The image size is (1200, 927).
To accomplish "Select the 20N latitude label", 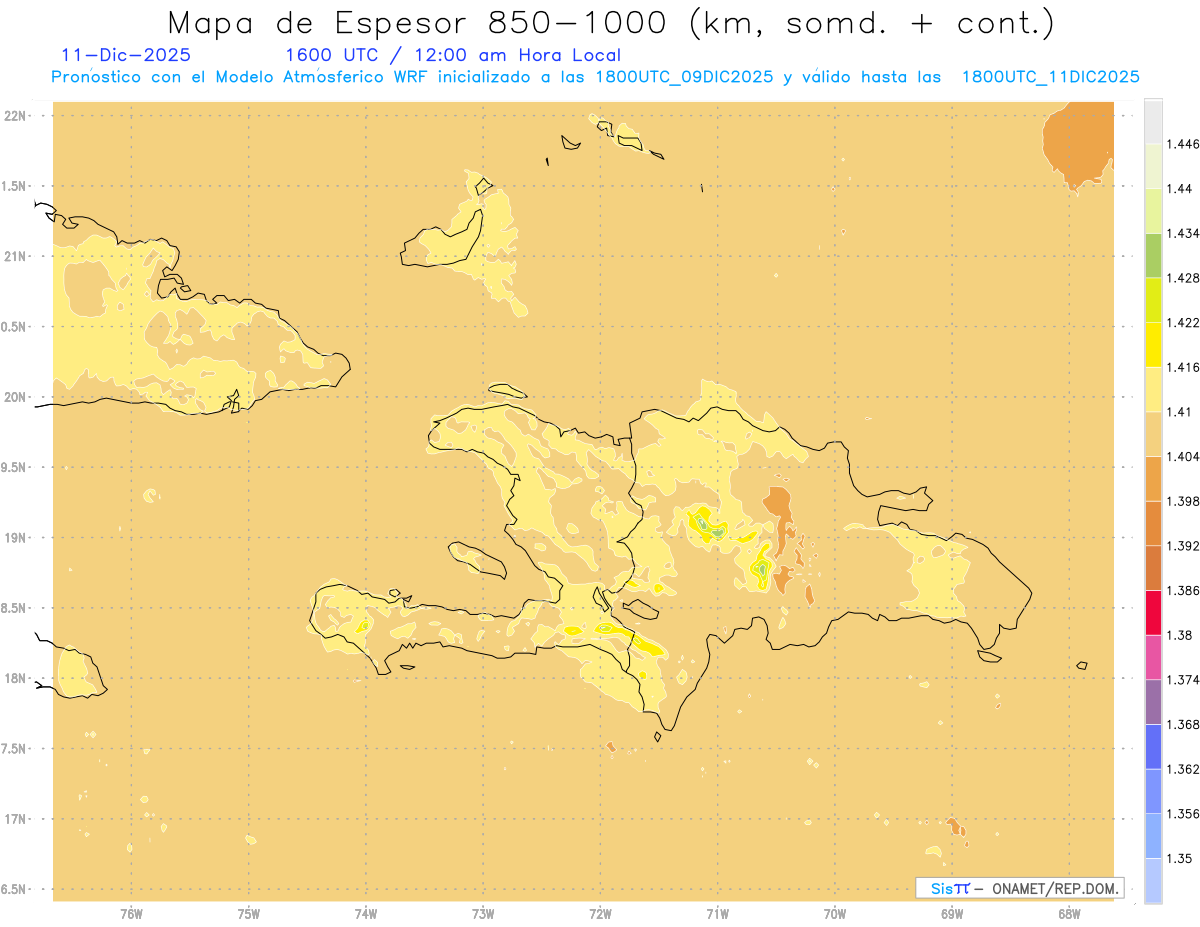I will [x=16, y=397].
